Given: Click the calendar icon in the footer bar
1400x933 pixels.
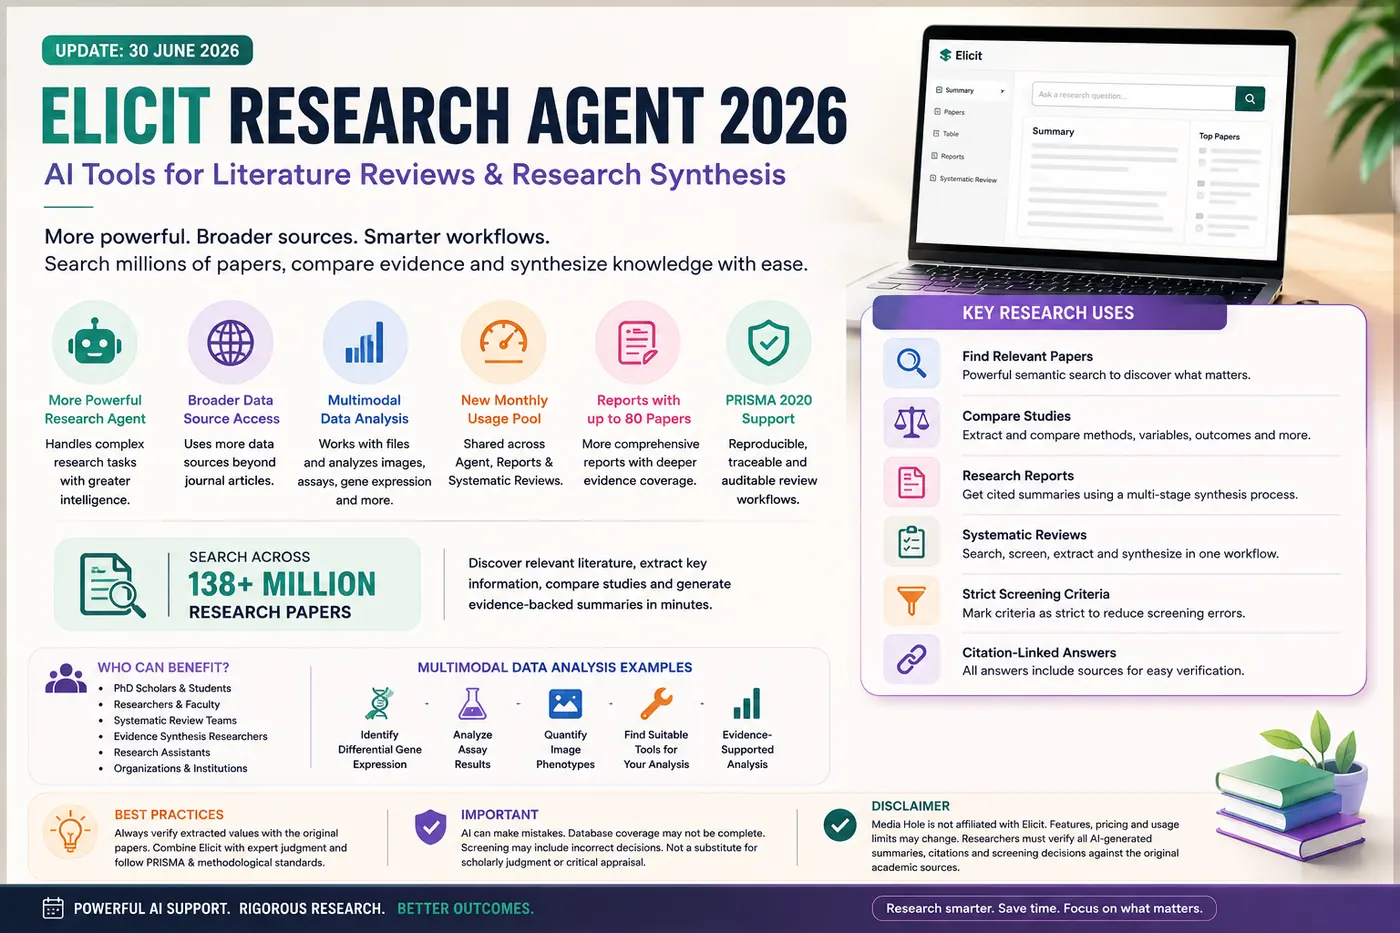Looking at the screenshot, I should pyautogui.click(x=53, y=908).
